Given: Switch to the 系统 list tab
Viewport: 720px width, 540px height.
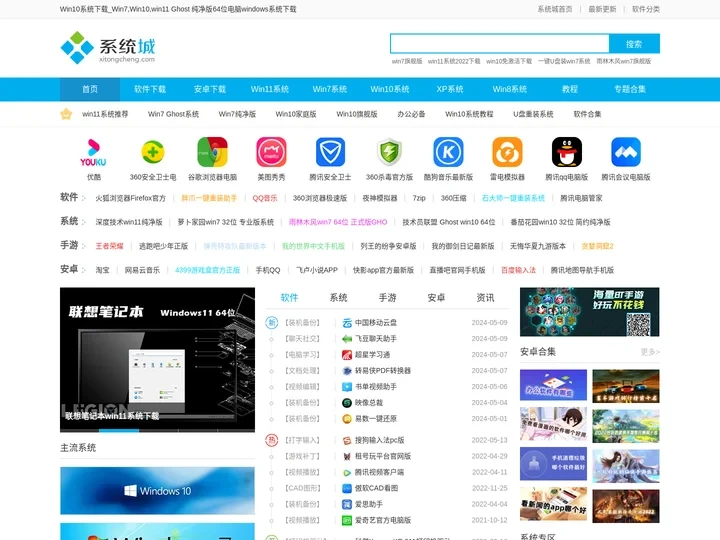Looking at the screenshot, I should 338,298.
